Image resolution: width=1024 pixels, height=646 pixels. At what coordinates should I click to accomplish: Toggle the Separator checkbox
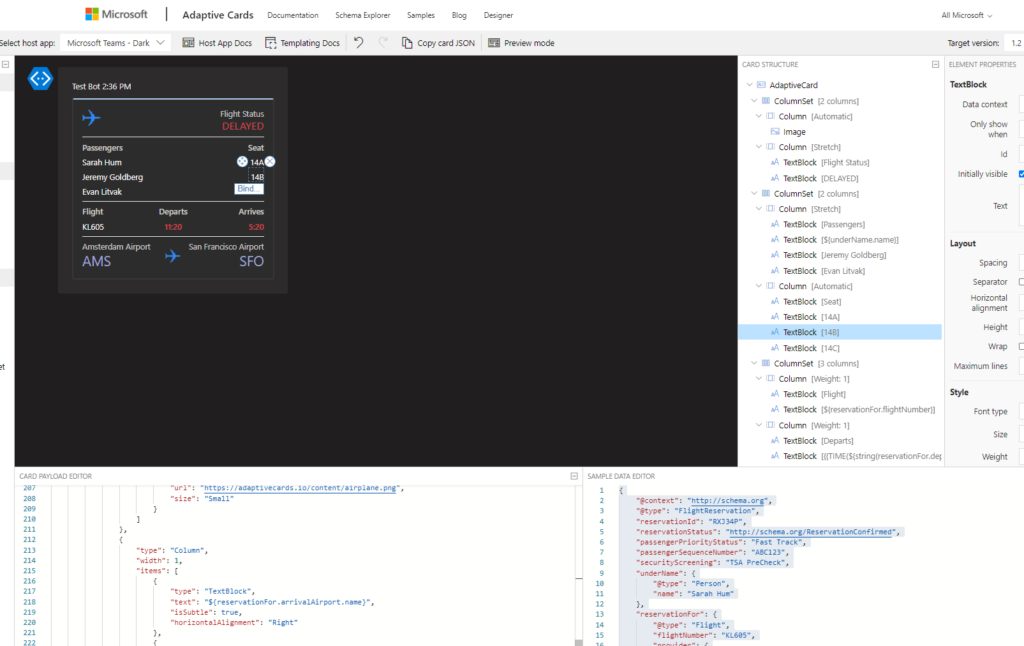coord(1021,282)
